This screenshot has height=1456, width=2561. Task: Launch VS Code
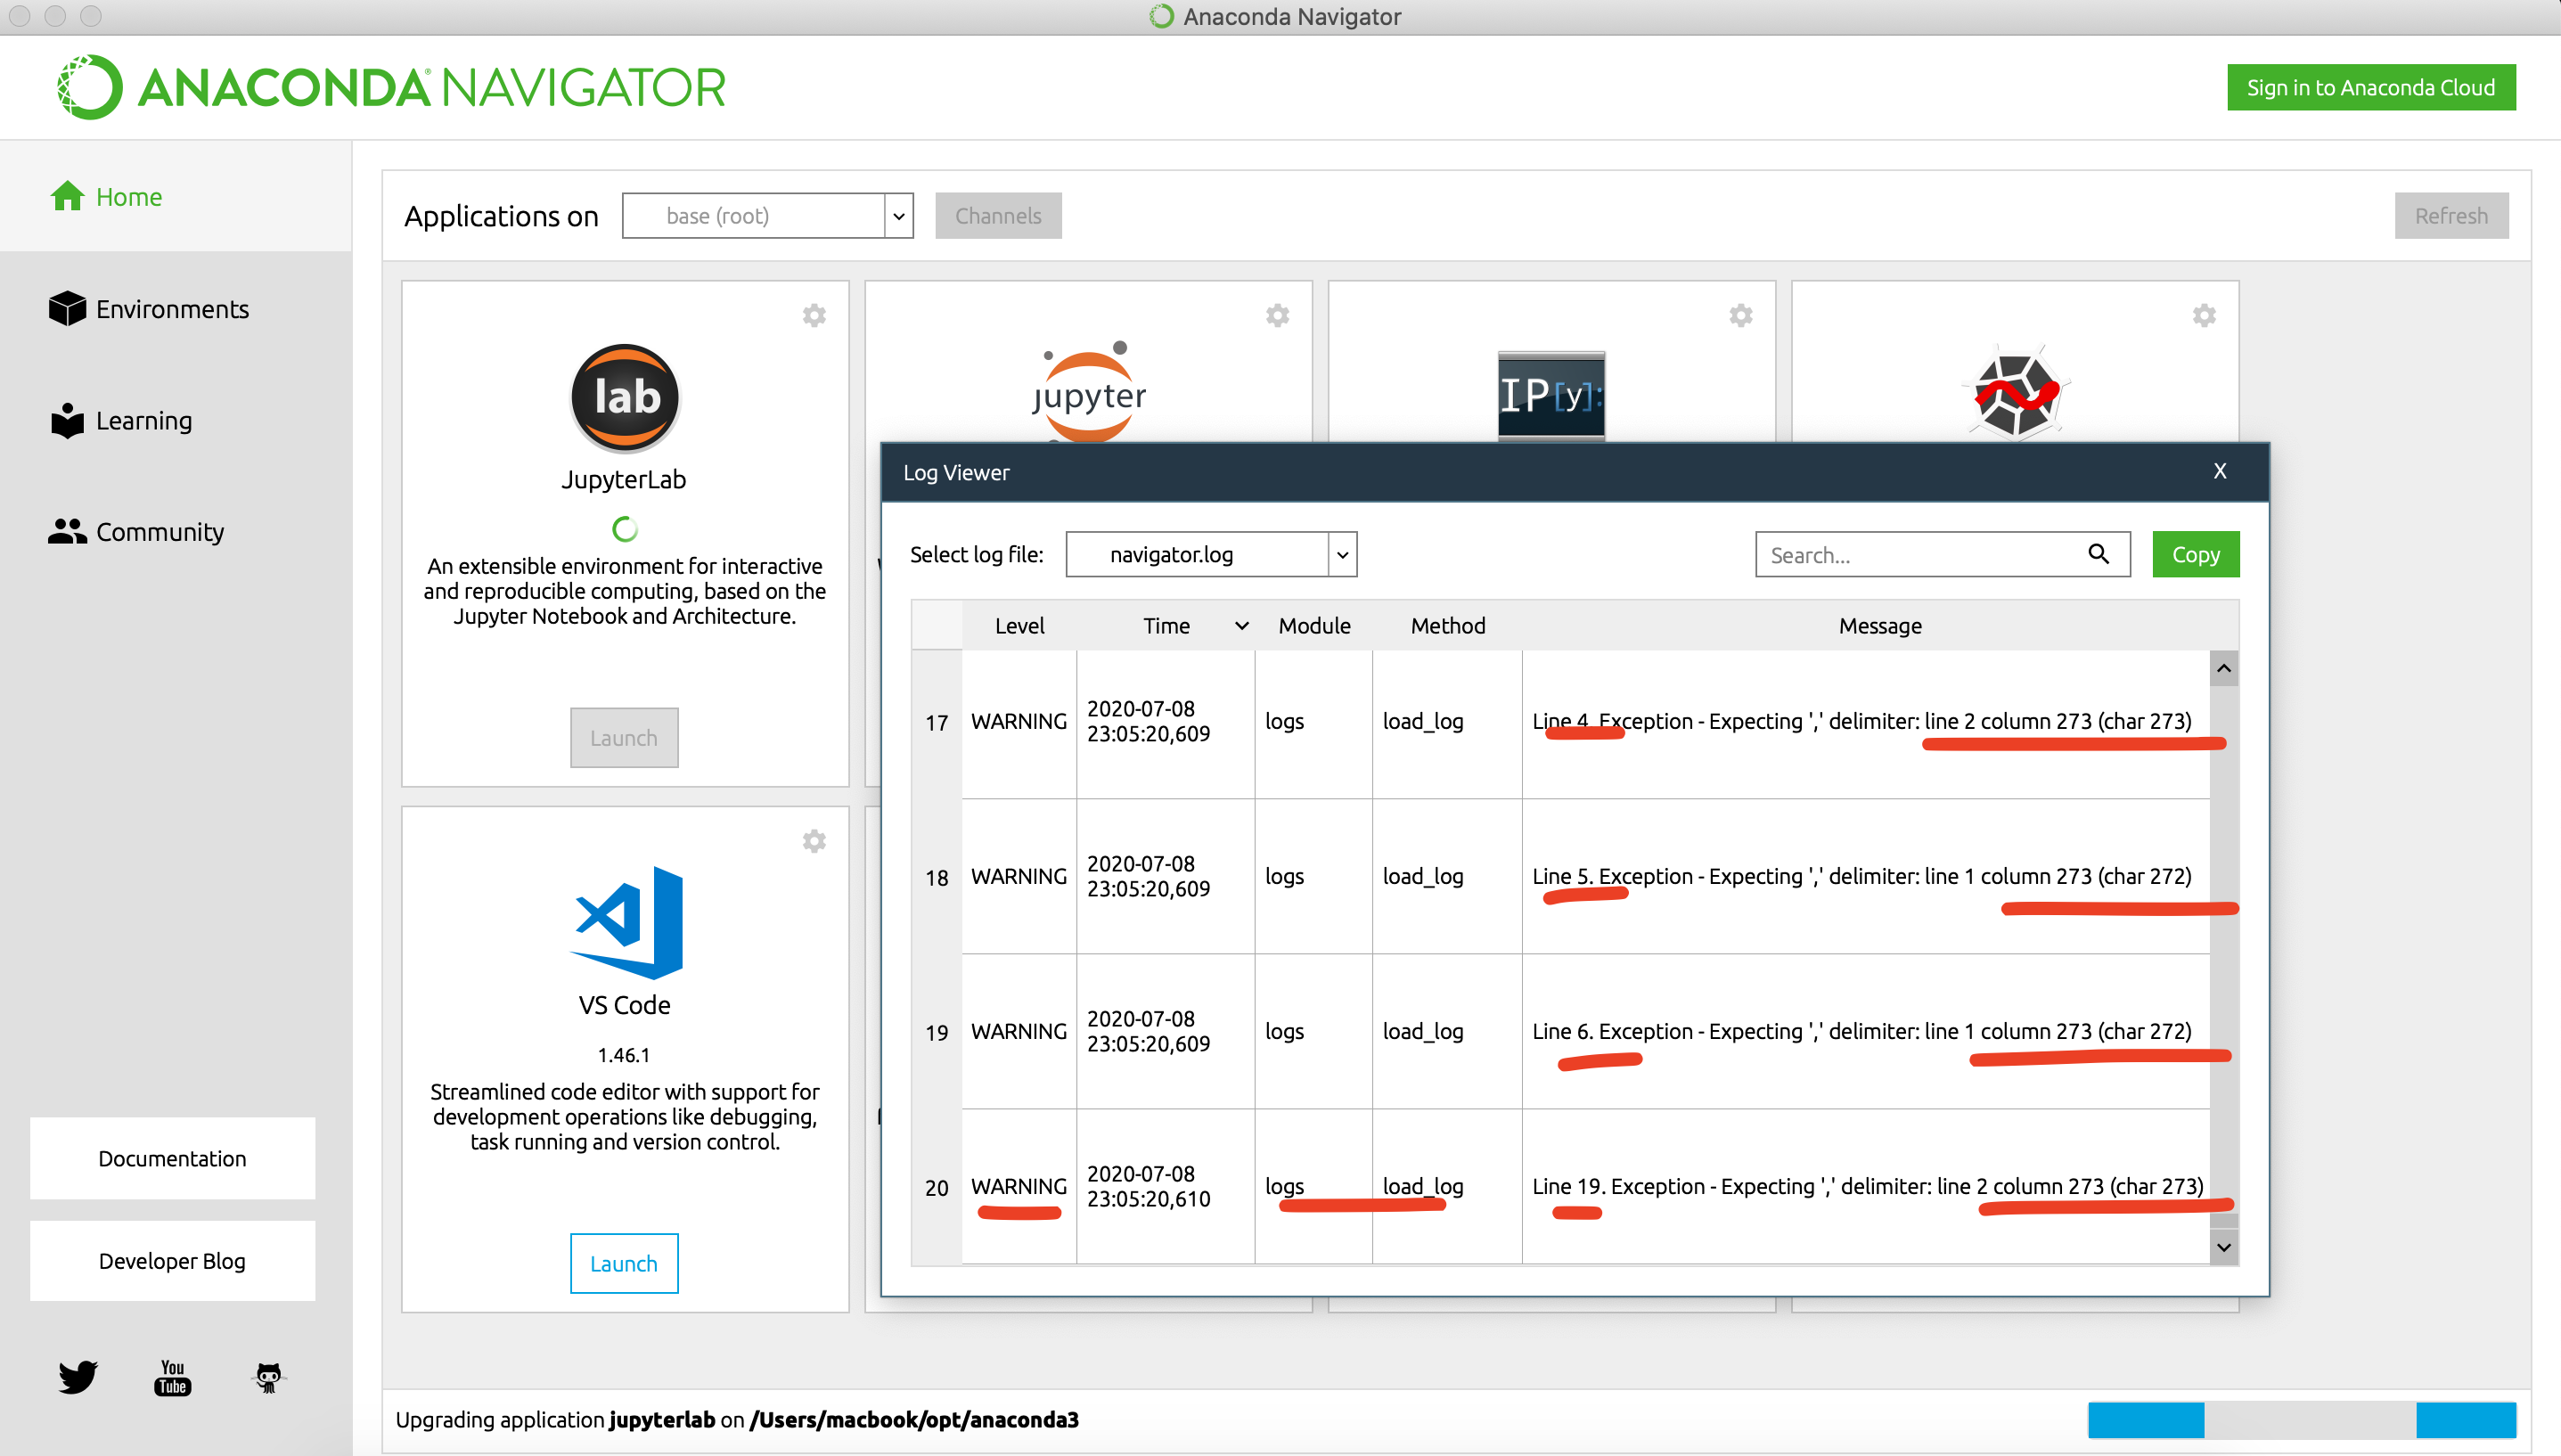click(x=624, y=1263)
